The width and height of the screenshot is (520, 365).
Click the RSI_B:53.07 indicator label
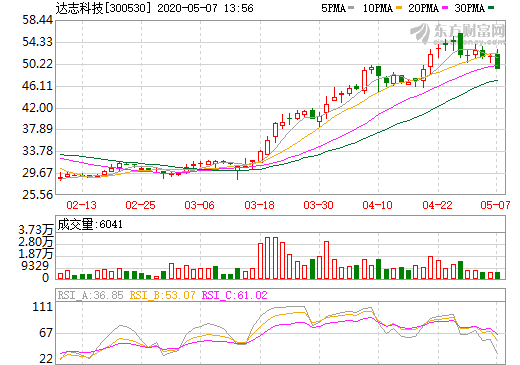(162, 295)
